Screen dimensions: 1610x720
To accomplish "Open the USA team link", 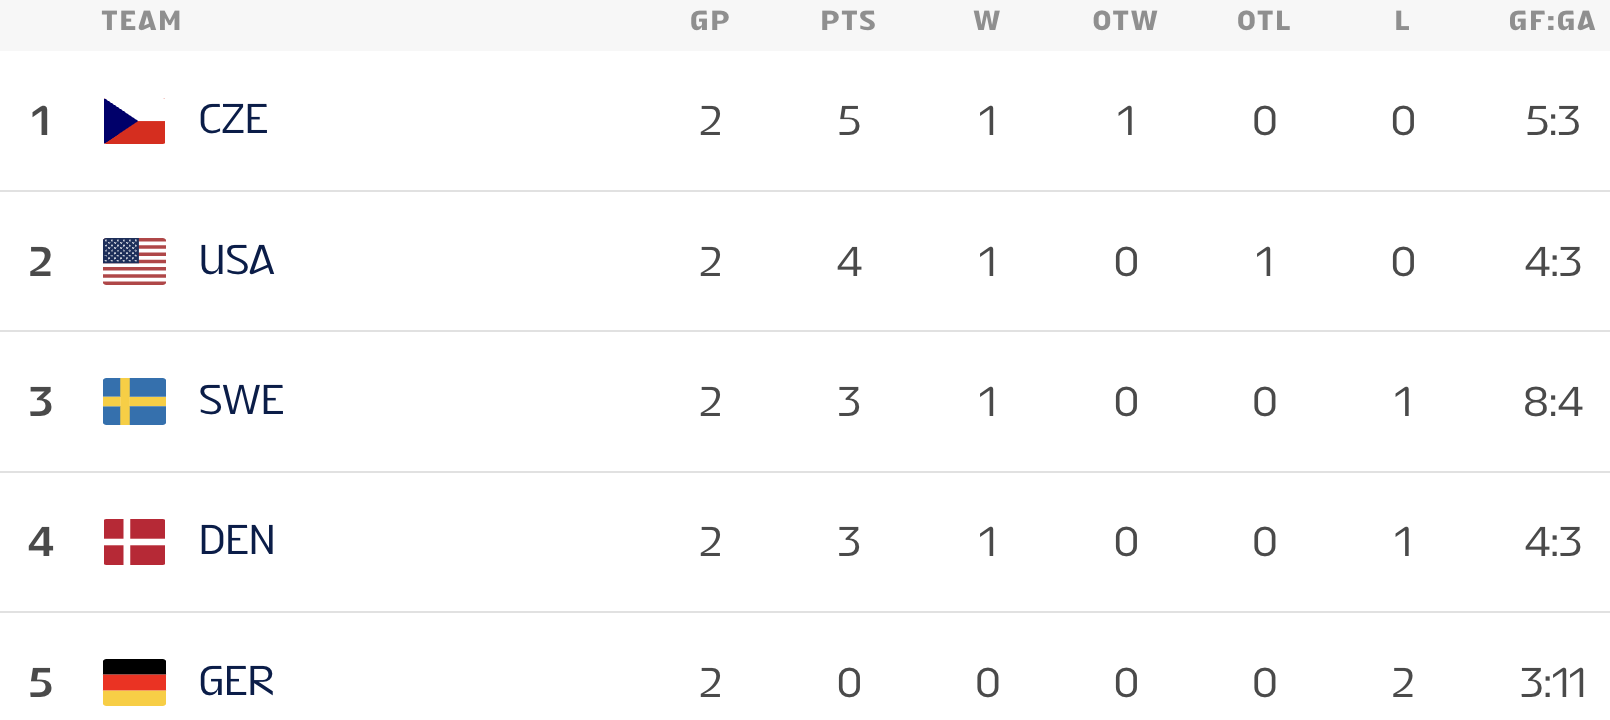I will tap(236, 261).
